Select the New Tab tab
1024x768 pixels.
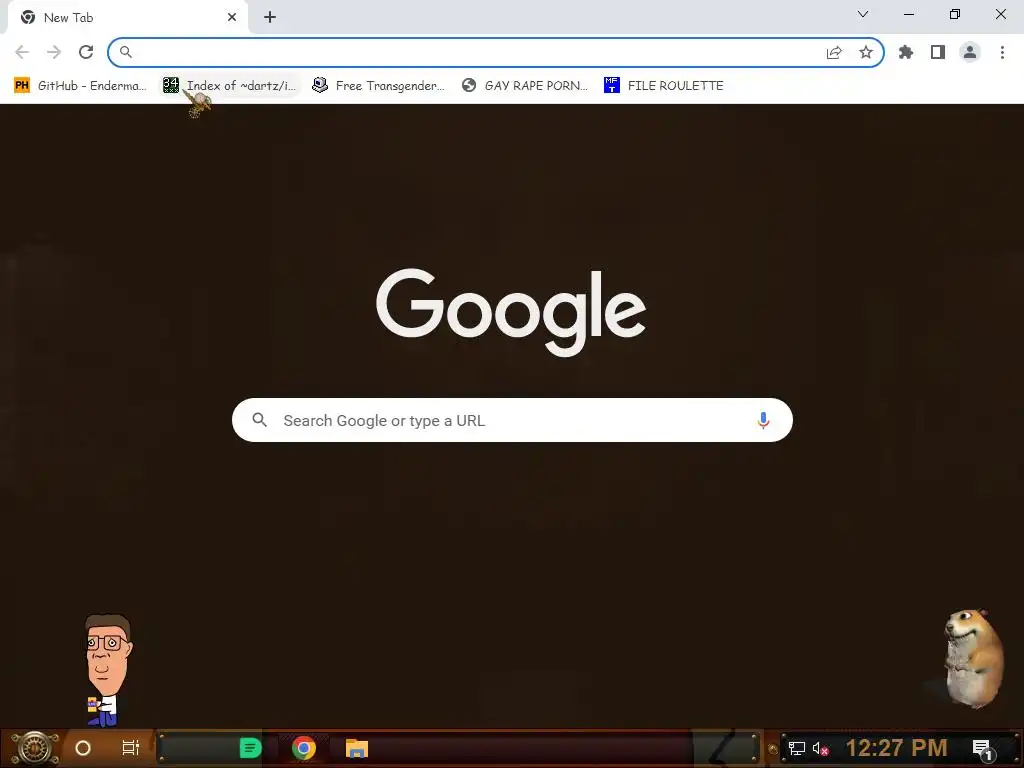click(127, 18)
